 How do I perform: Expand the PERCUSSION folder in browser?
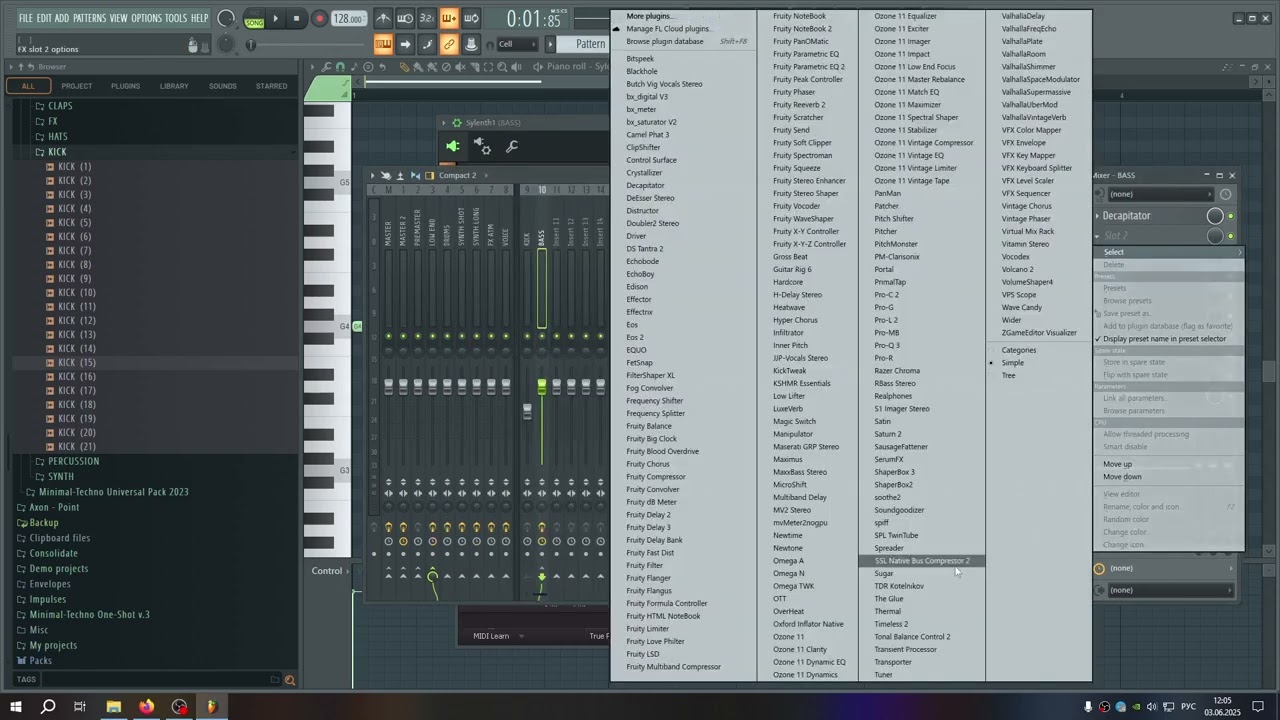(x=73, y=461)
